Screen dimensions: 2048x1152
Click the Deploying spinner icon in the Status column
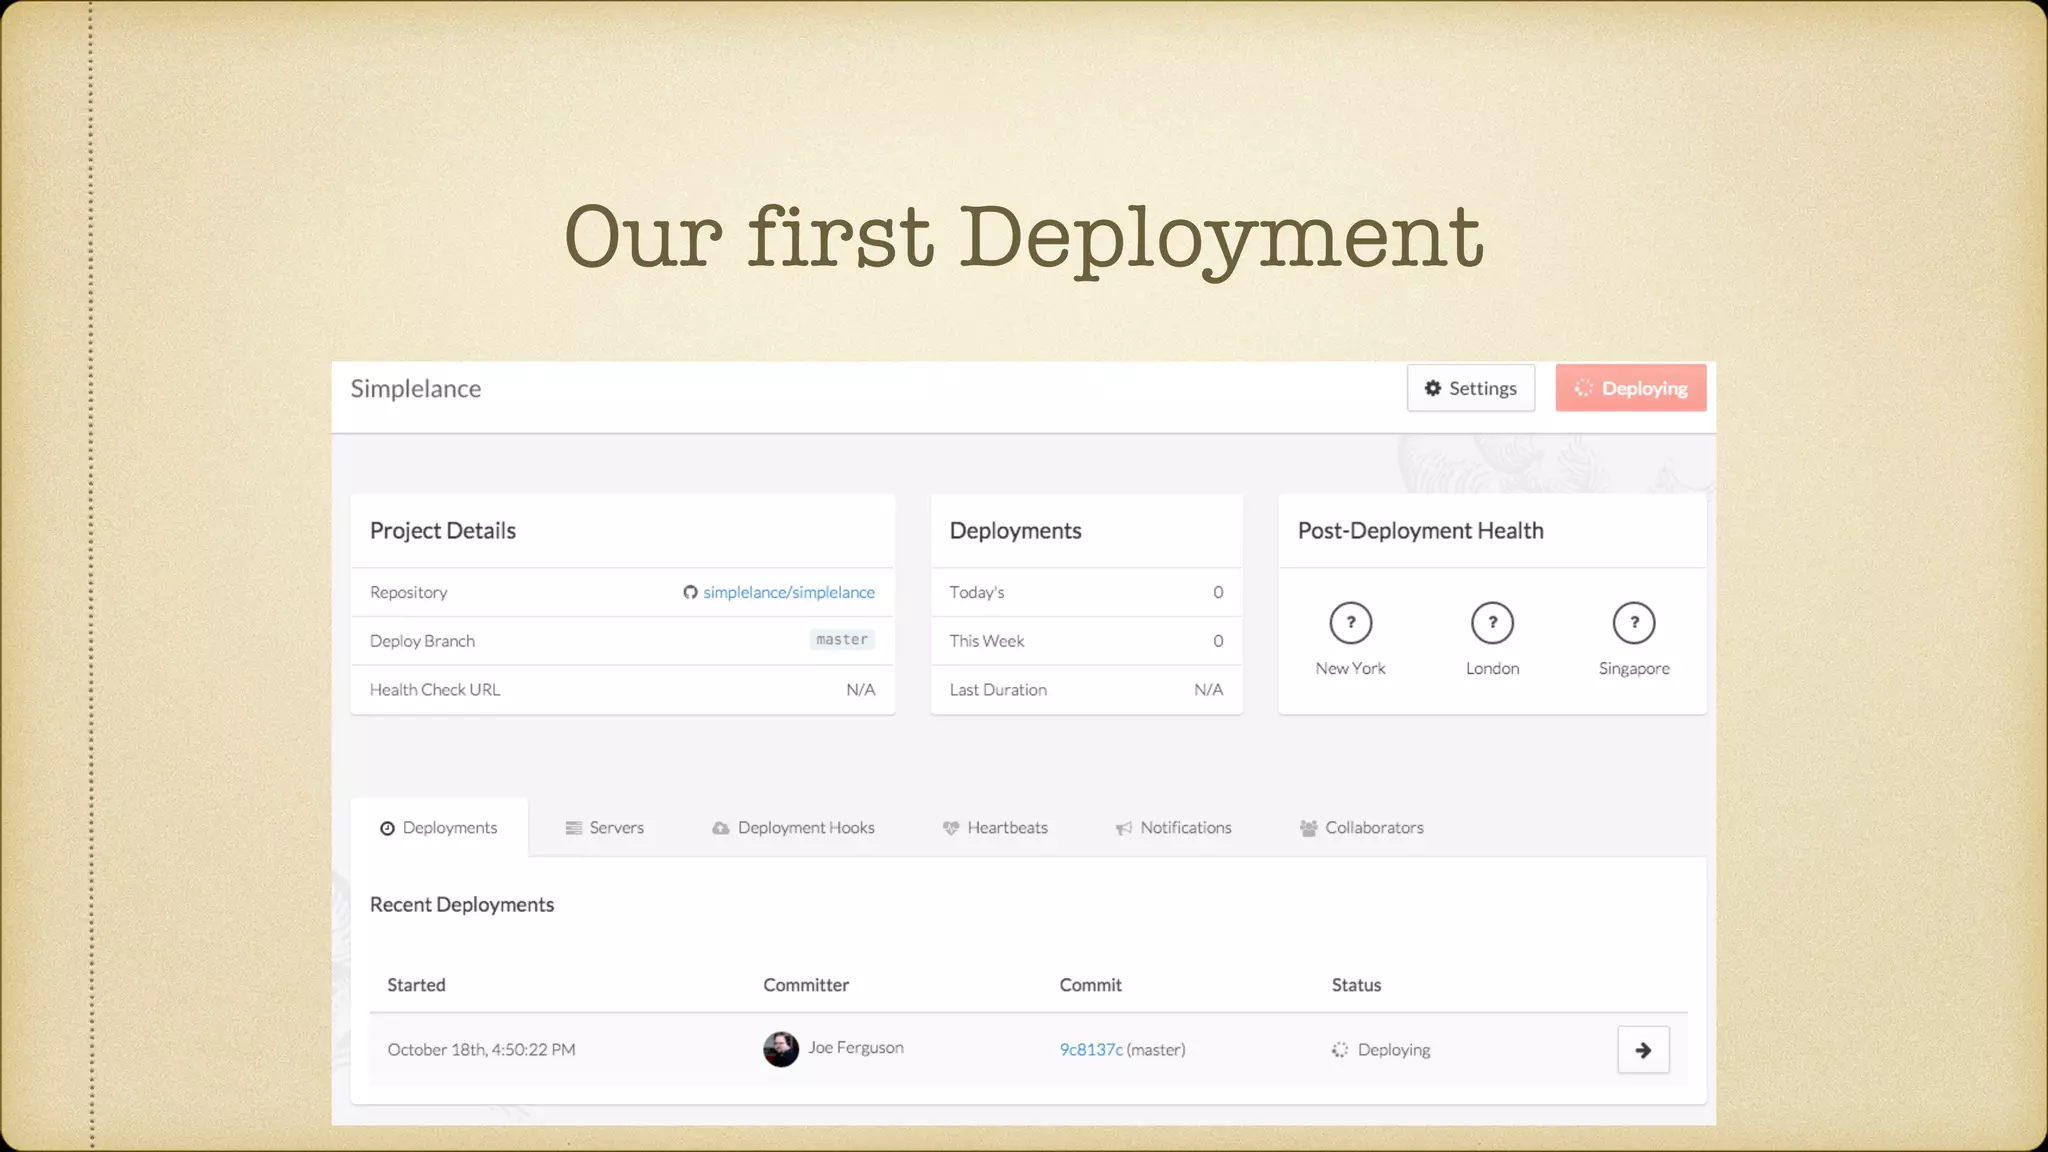pyautogui.click(x=1340, y=1049)
